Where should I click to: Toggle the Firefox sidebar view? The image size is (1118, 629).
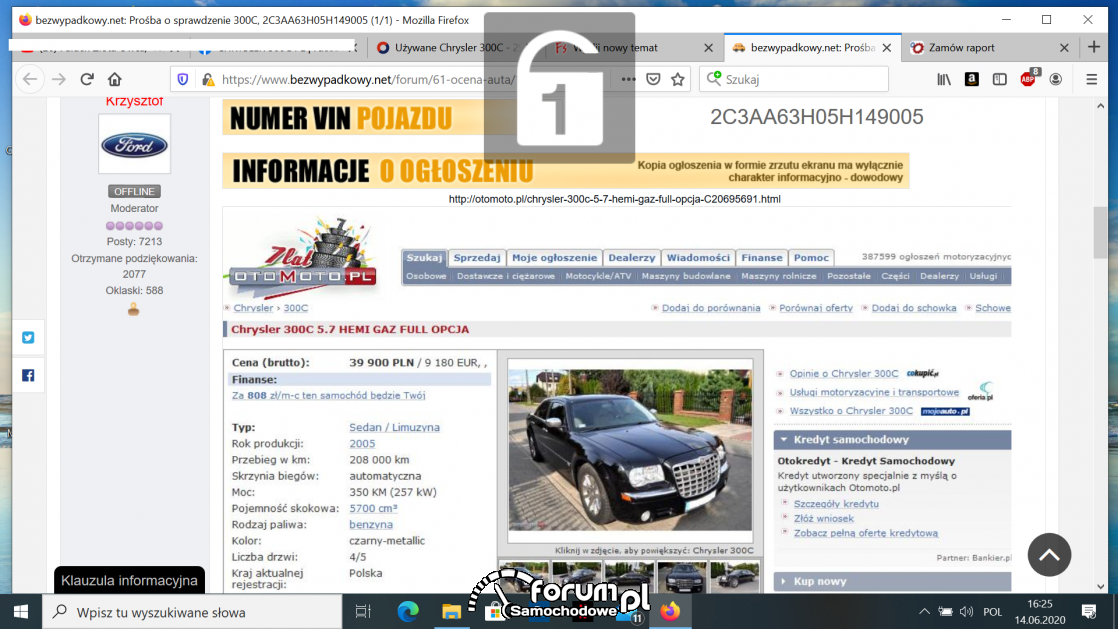1000,79
